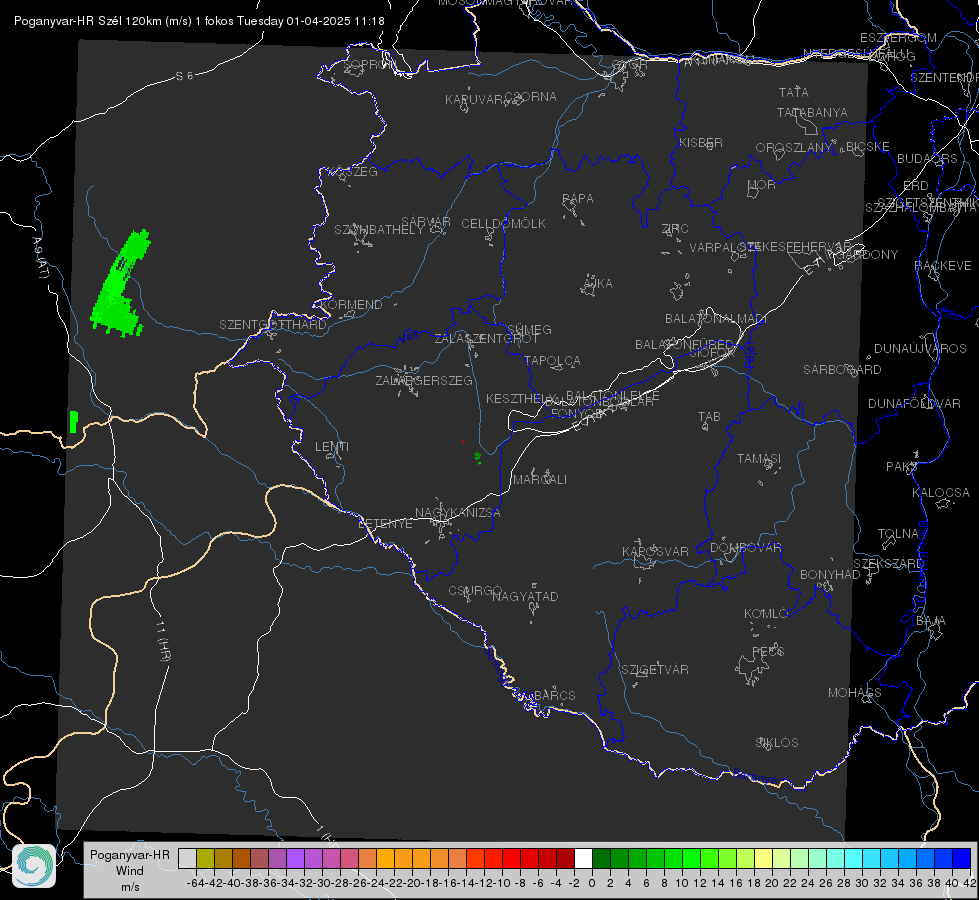
Task: Click the TOLNA city label
Action: click(x=898, y=534)
